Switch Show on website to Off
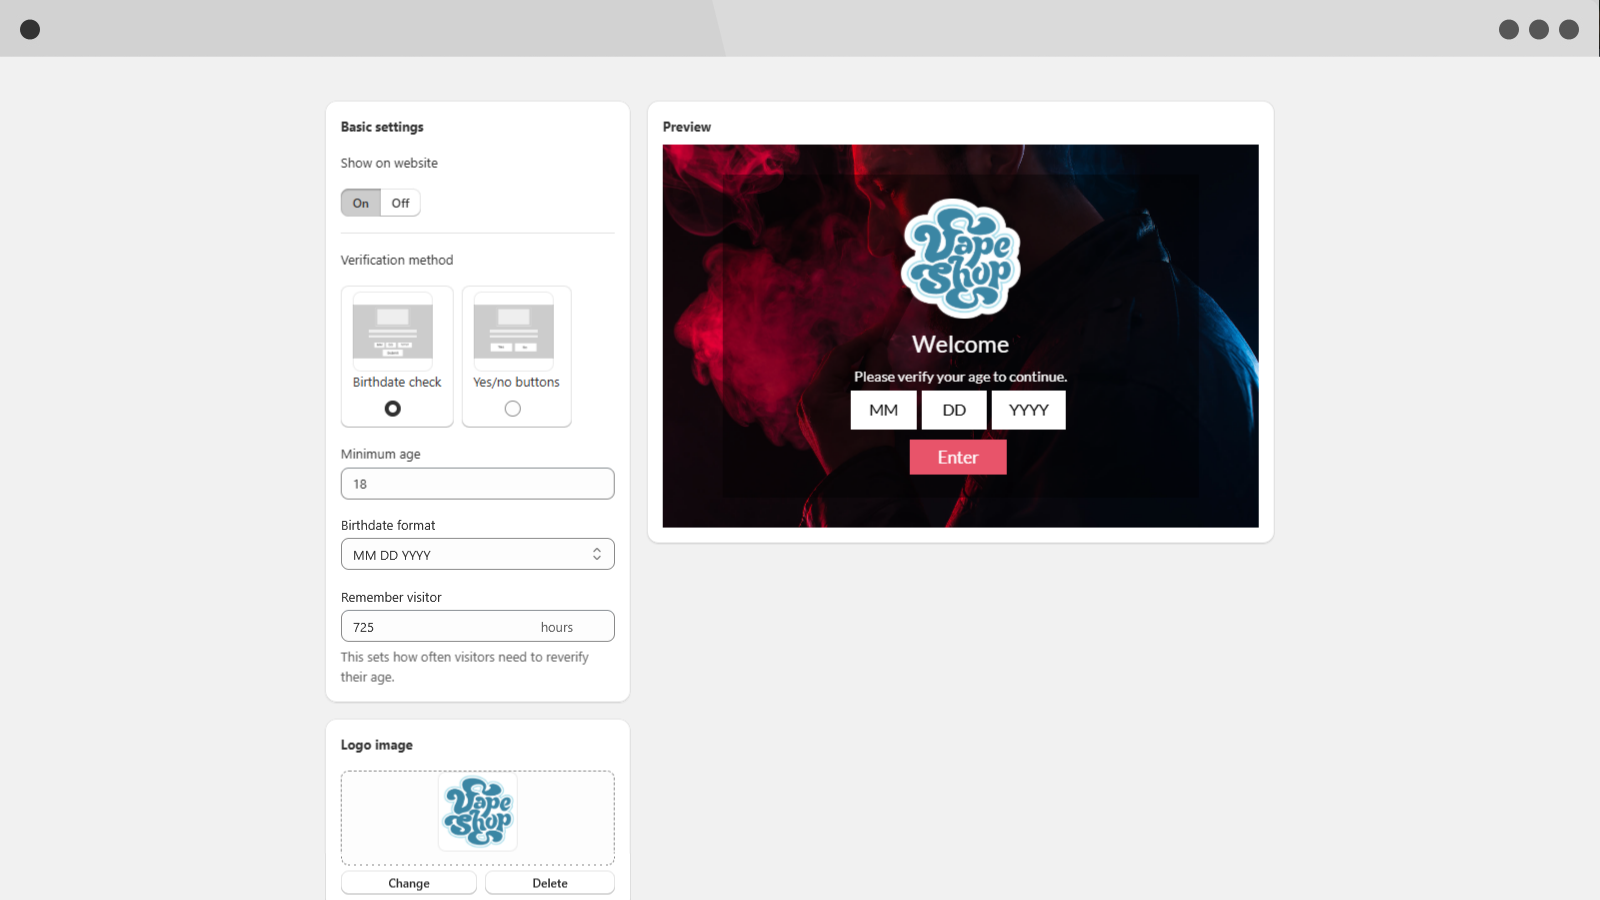This screenshot has width=1600, height=900. click(400, 203)
